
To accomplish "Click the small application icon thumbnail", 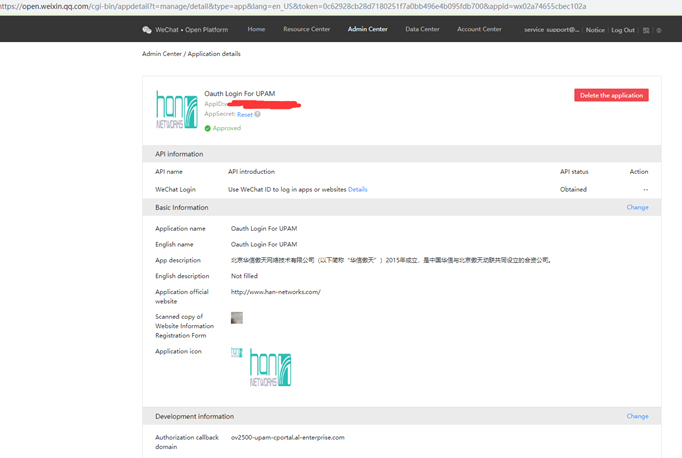I will click(237, 352).
